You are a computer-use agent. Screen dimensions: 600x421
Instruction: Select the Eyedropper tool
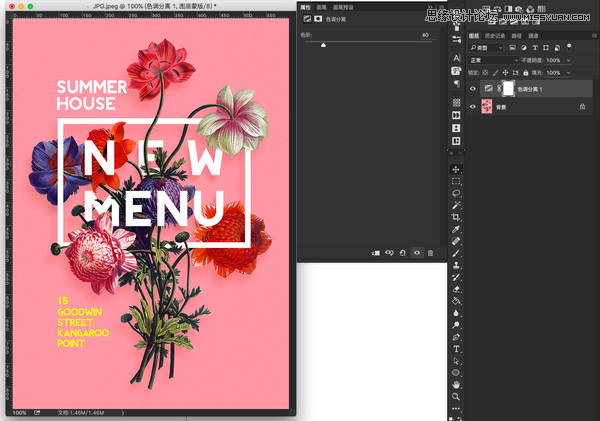pyautogui.click(x=456, y=229)
